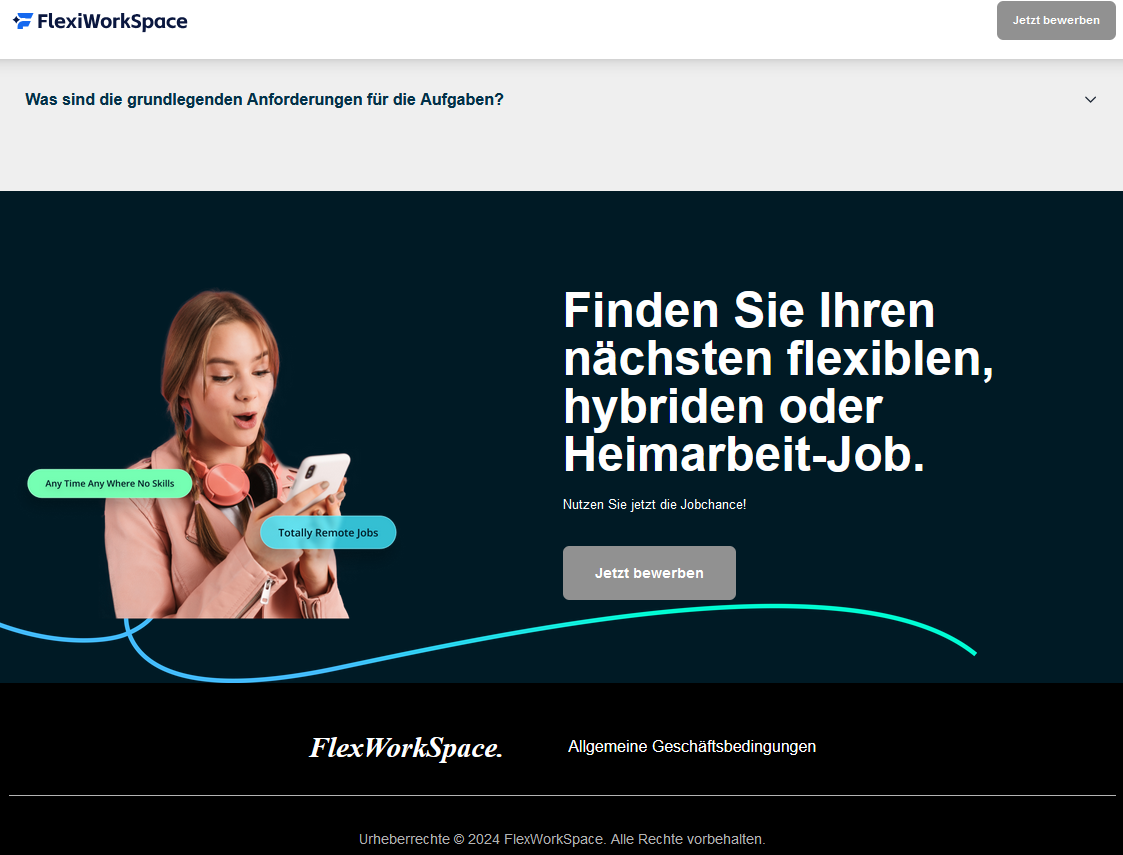Click the headline "Finden Sie Ihren nächsten flexiblen, hybriden oder Heimarbeit-Job."
The image size is (1123, 855).
[779, 382]
